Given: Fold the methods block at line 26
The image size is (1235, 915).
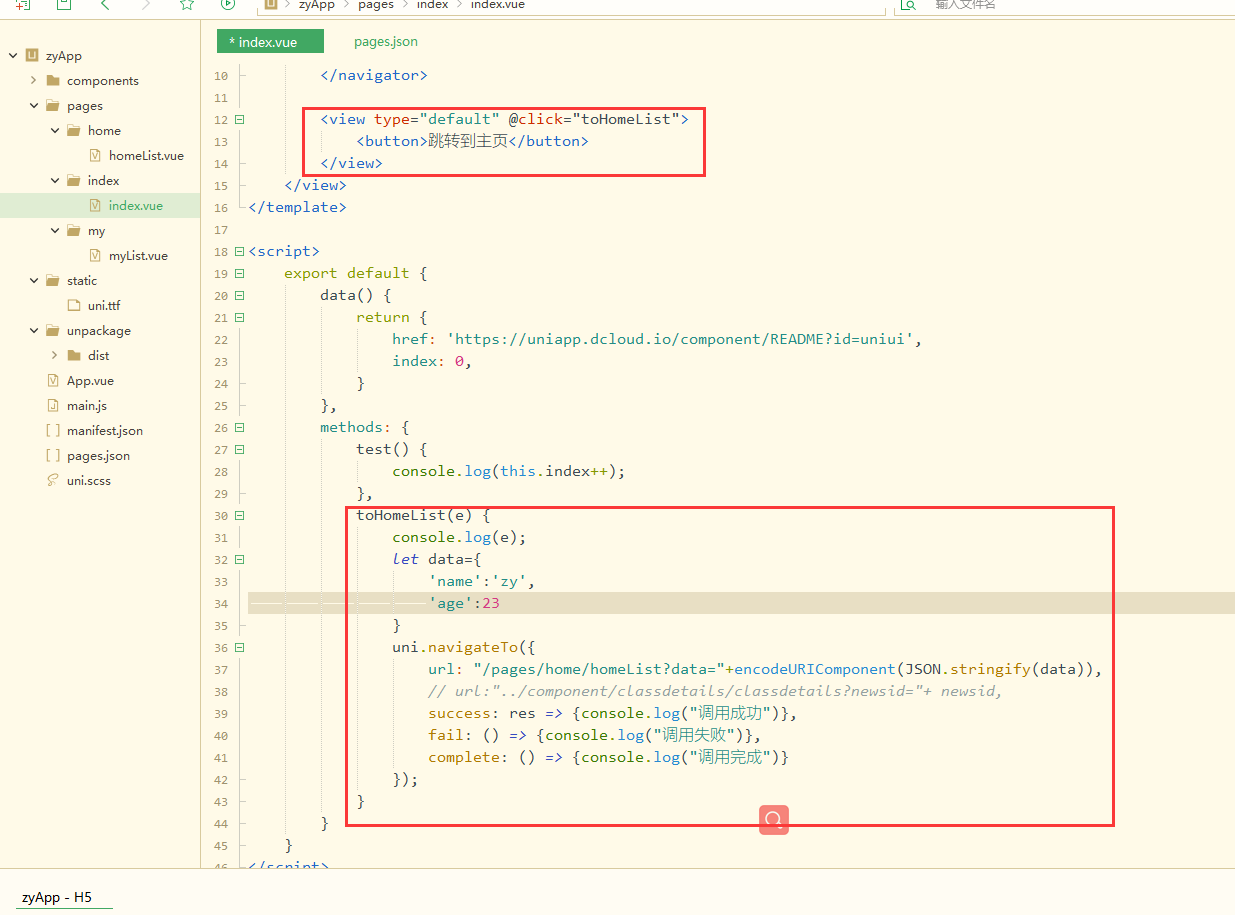Looking at the screenshot, I should click(239, 428).
